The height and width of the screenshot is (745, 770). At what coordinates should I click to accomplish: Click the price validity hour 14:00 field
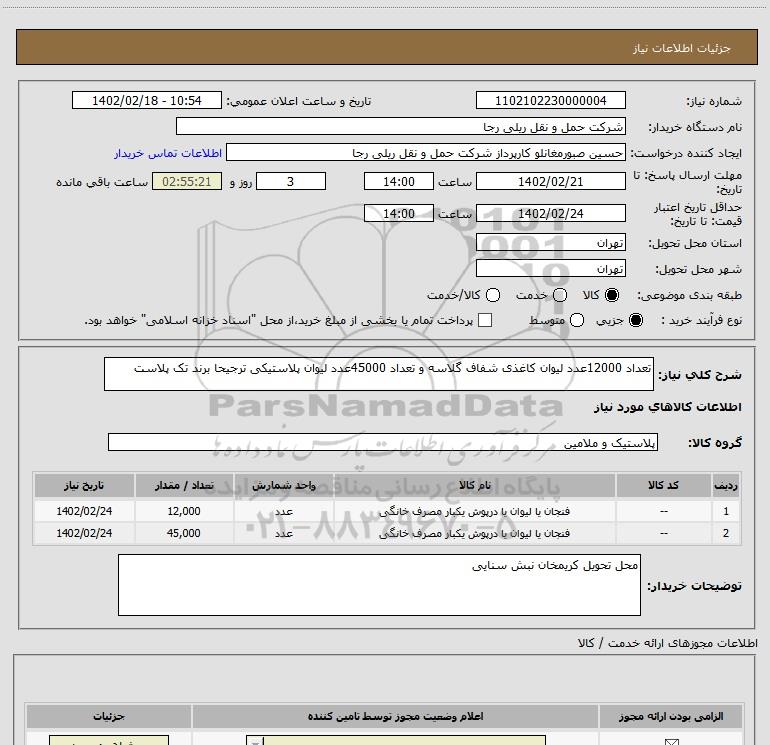click(399, 214)
